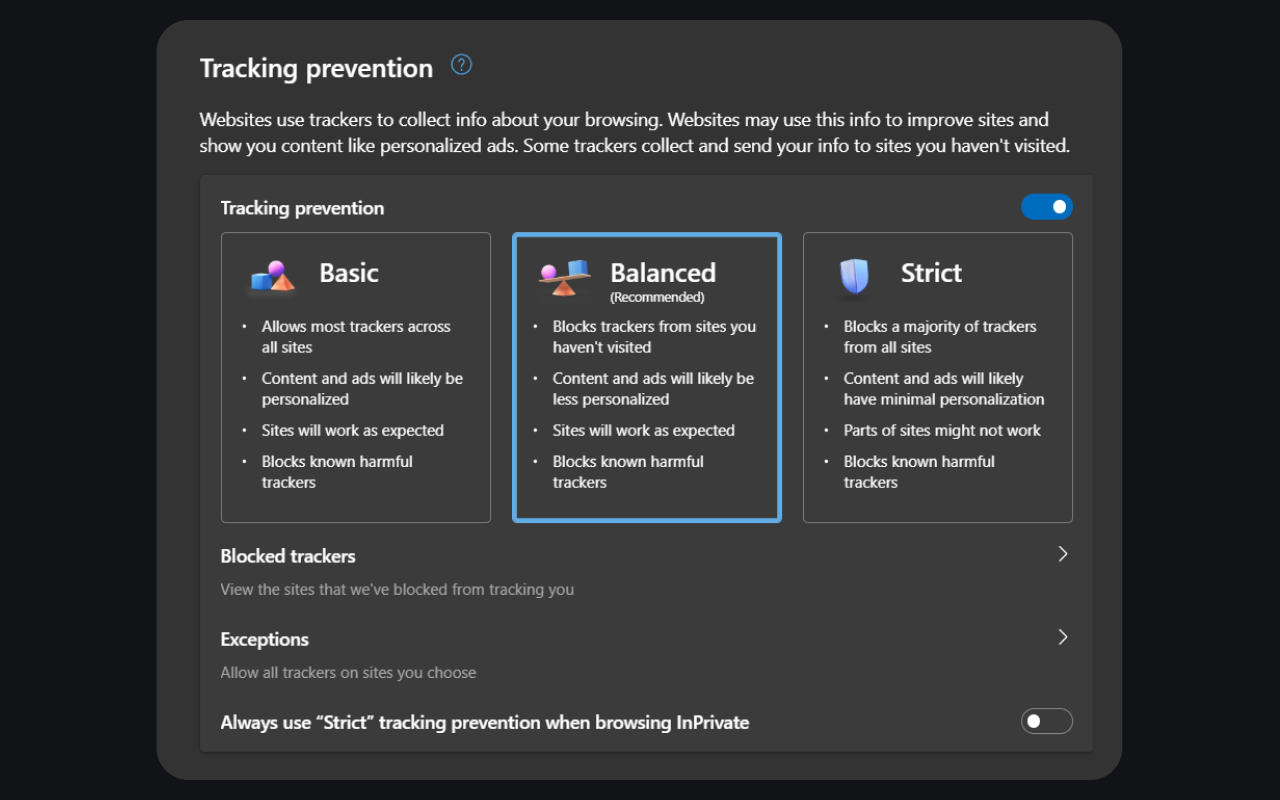This screenshot has width=1280, height=800.
Task: Open the Tracking prevention help icon
Action: tap(461, 64)
